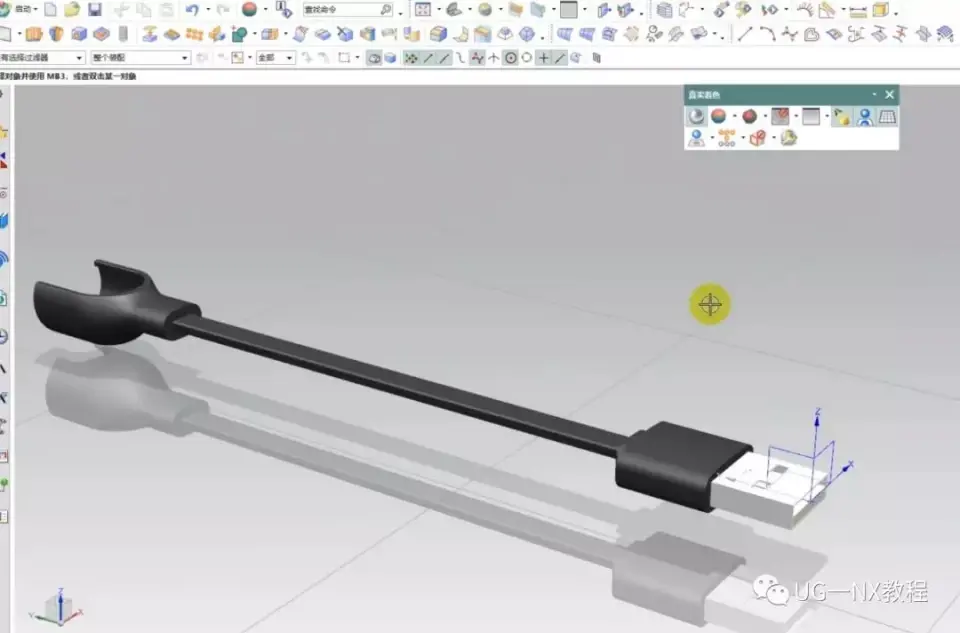Toggle the True Shading sphere button
Screen dimensions: 960x633
[x=695, y=117]
